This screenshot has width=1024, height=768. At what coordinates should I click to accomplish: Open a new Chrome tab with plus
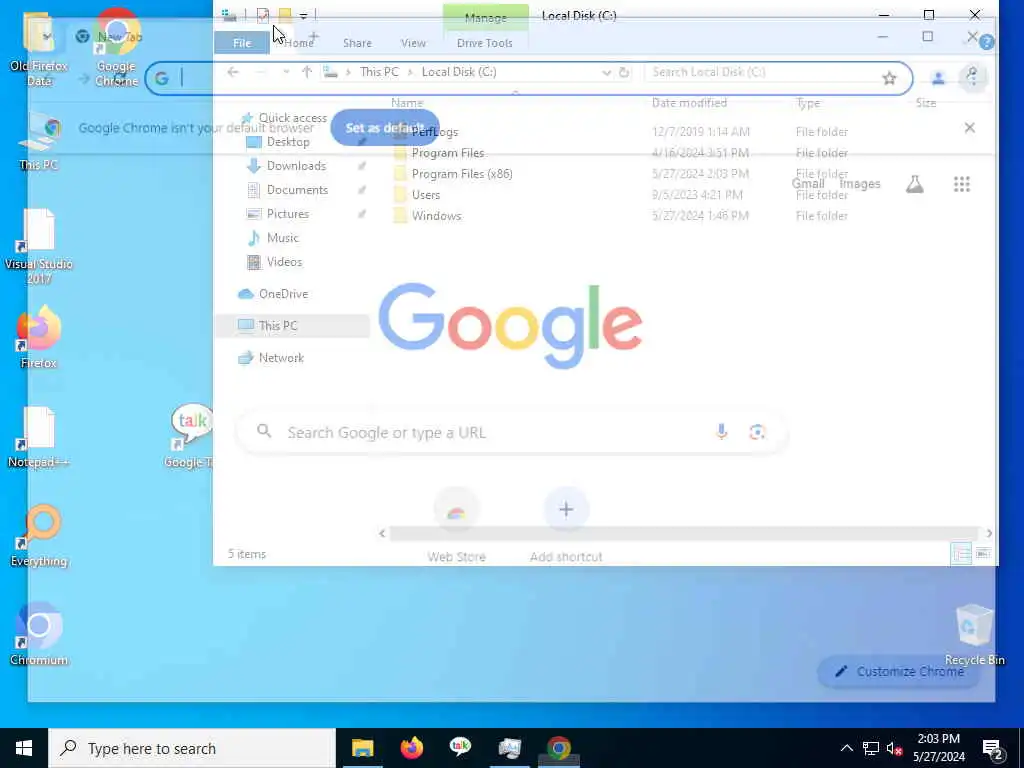[x=314, y=37]
